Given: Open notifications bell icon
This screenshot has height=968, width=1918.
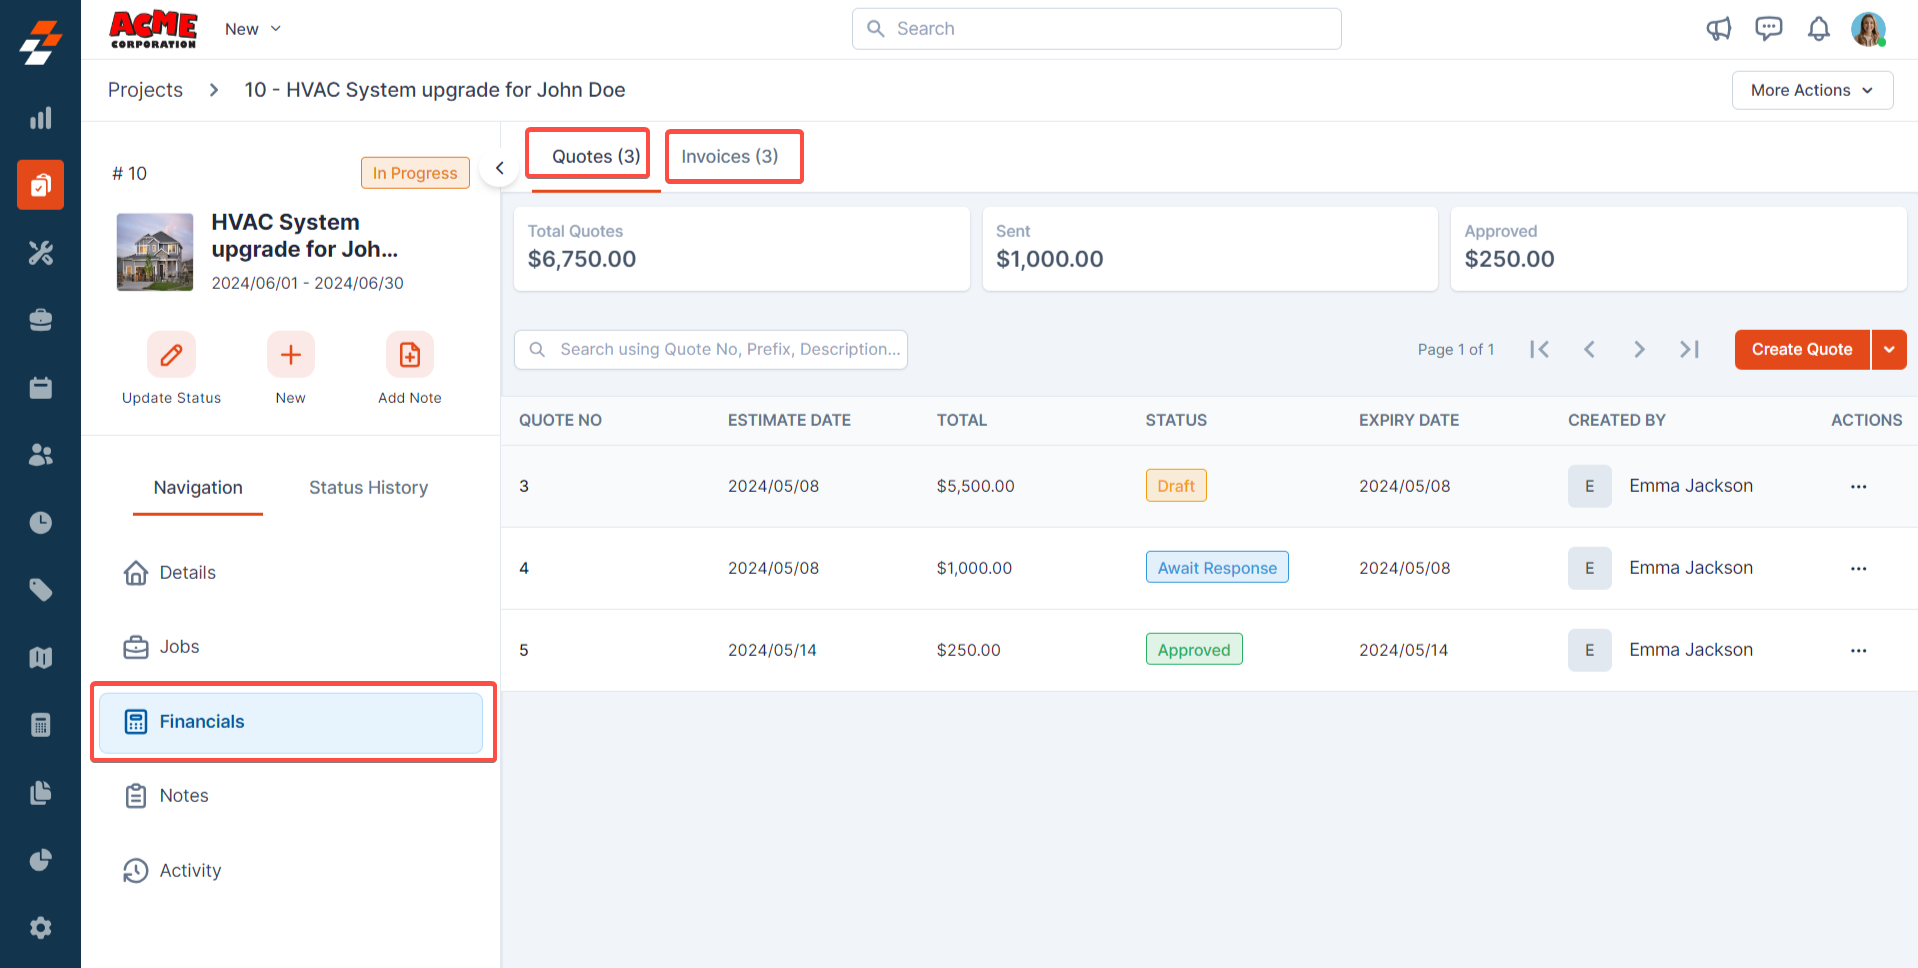Looking at the screenshot, I should tap(1818, 29).
